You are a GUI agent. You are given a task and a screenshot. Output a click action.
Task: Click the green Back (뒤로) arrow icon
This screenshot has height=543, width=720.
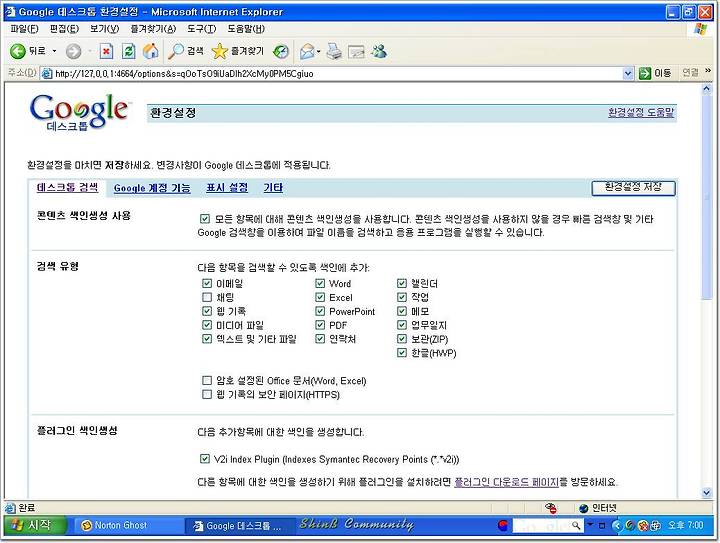pyautogui.click(x=17, y=51)
